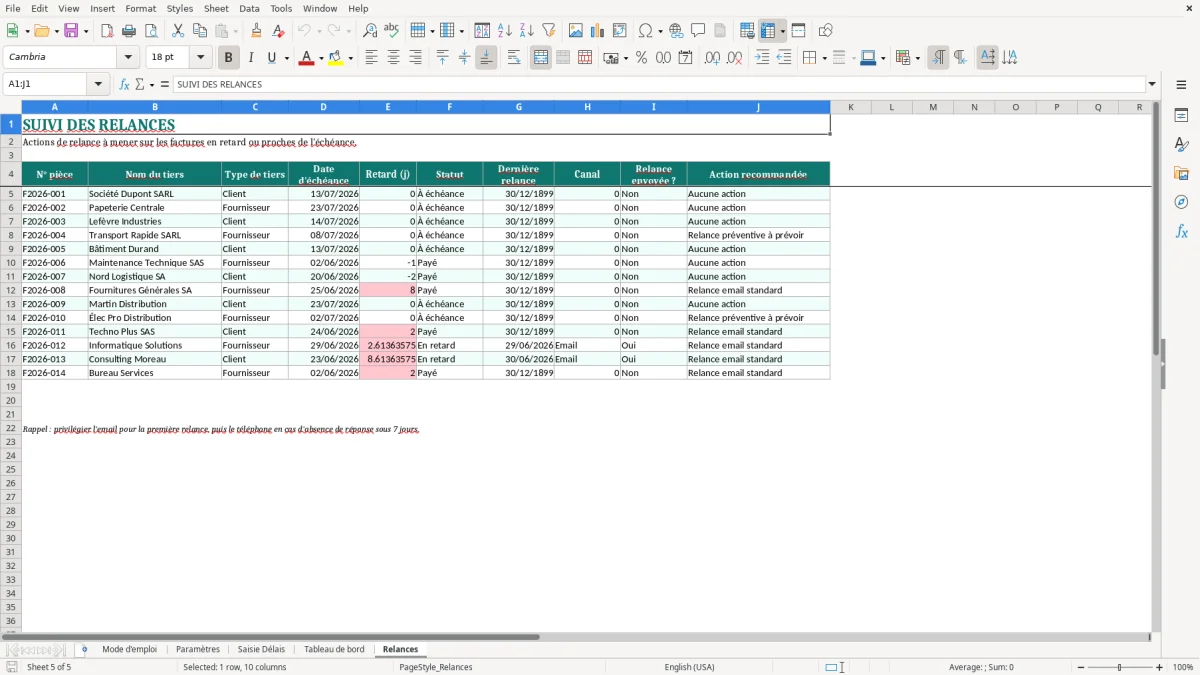The image size is (1200, 675).
Task: Click the font color red swatch
Action: [x=306, y=58]
